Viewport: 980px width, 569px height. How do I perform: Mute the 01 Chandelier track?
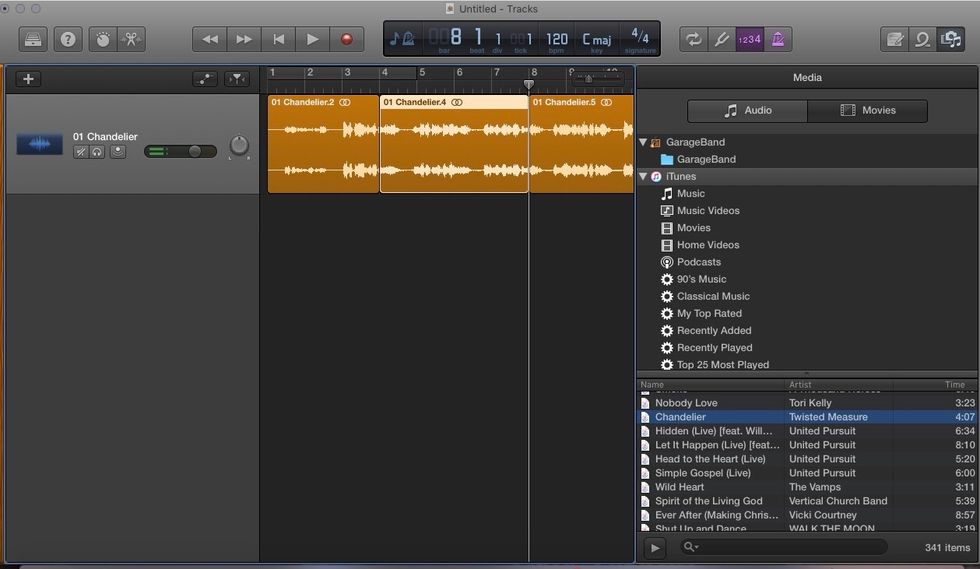(81, 152)
